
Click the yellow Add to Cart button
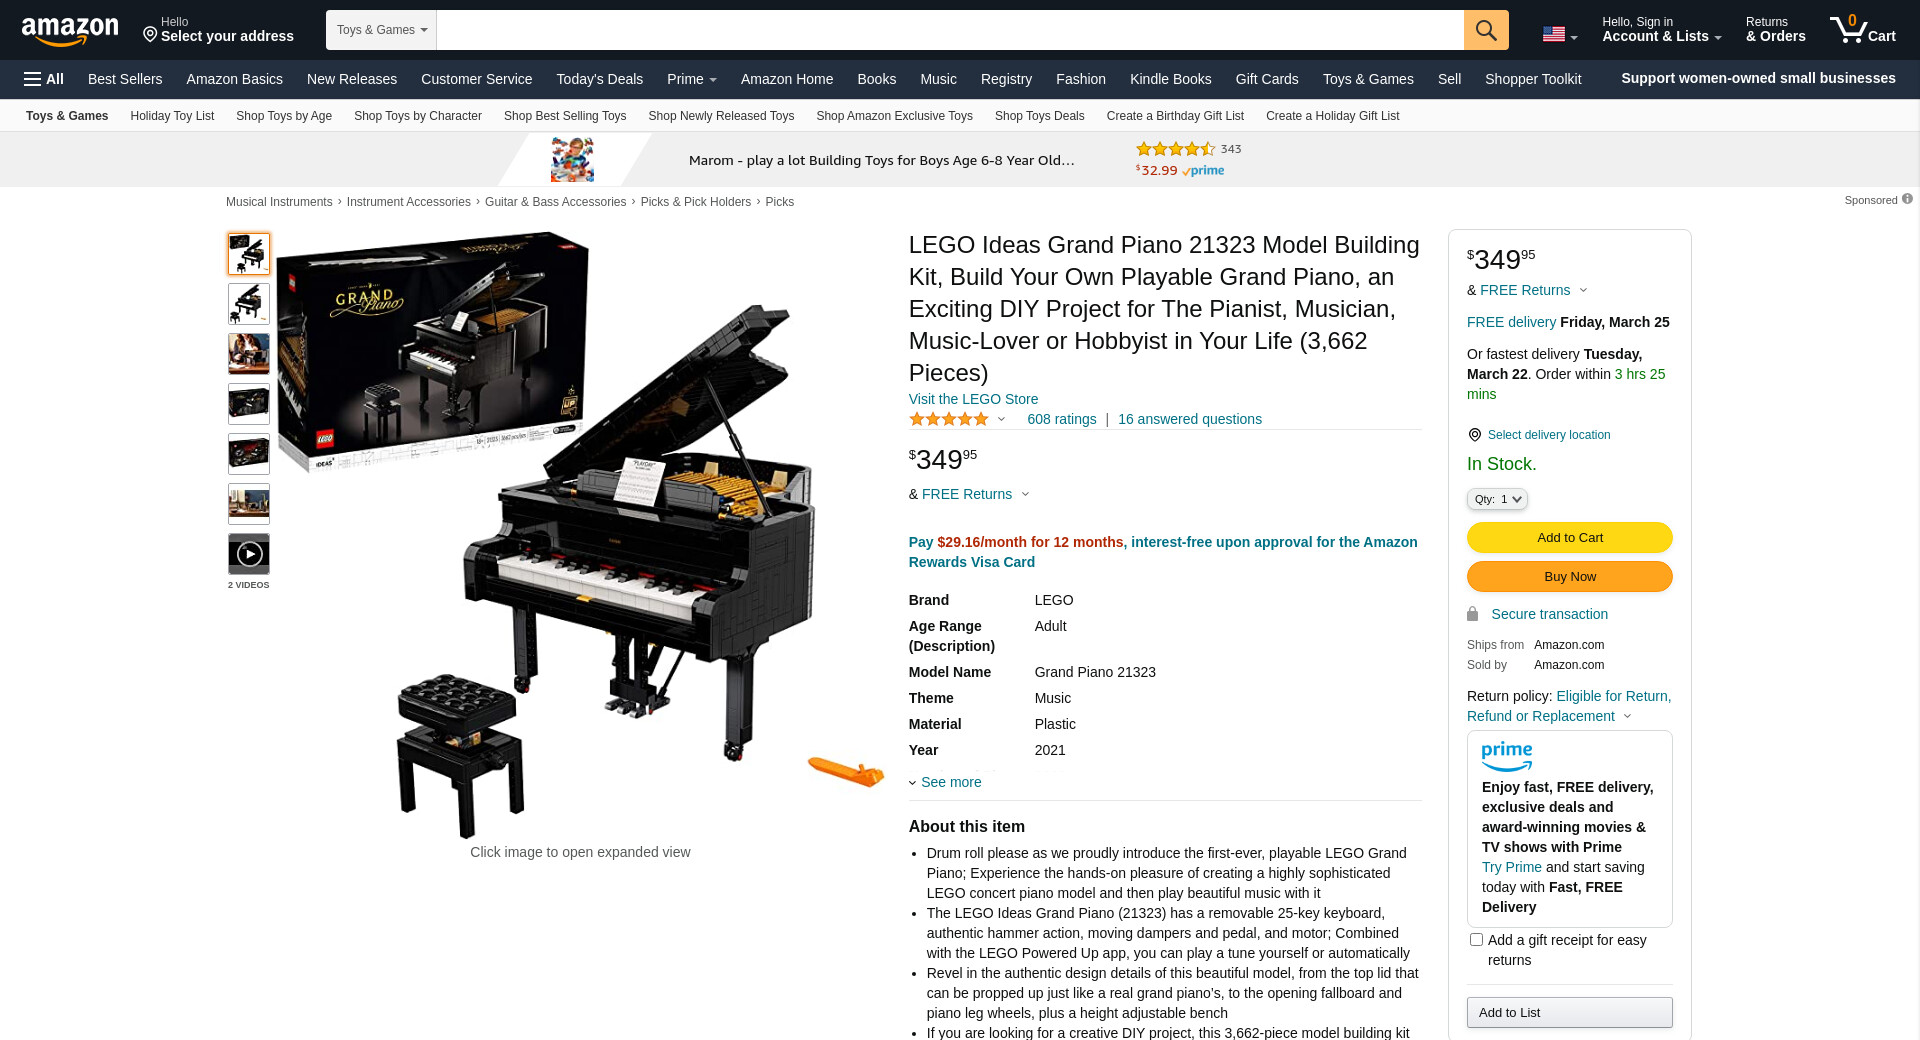1569,537
